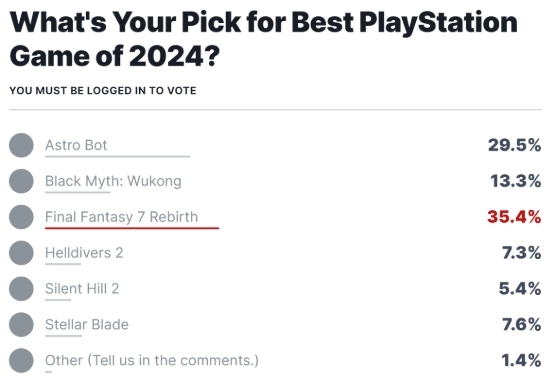Image resolution: width=555 pixels, height=385 pixels.
Task: Click the 29.5% percentage value
Action: 515,145
